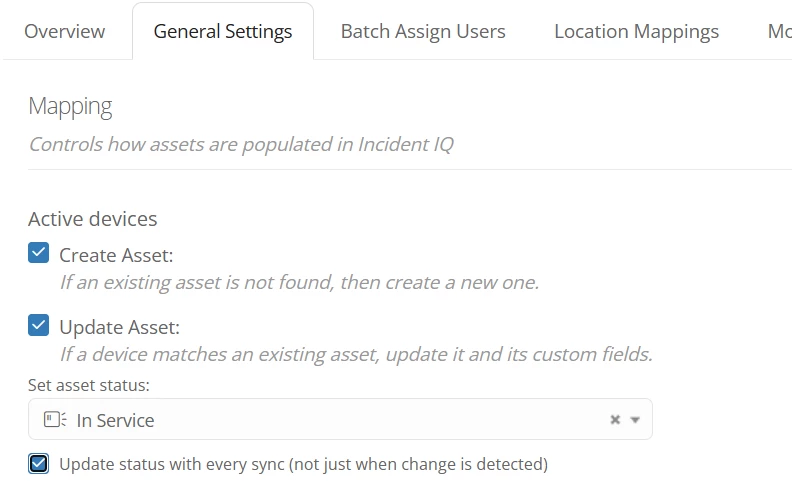Open the Batch Assign Users tab
This screenshot has height=504, width=792.
tap(423, 31)
